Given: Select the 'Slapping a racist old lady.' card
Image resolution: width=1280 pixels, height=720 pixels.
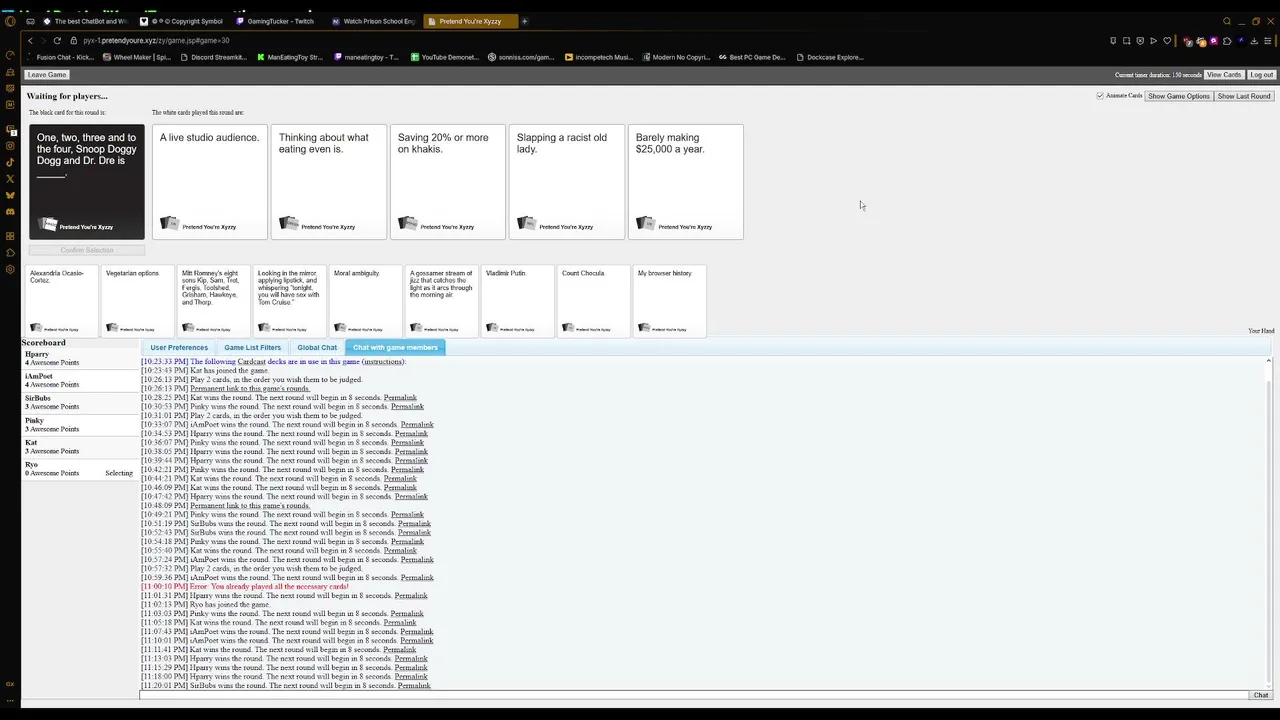Looking at the screenshot, I should (x=566, y=182).
